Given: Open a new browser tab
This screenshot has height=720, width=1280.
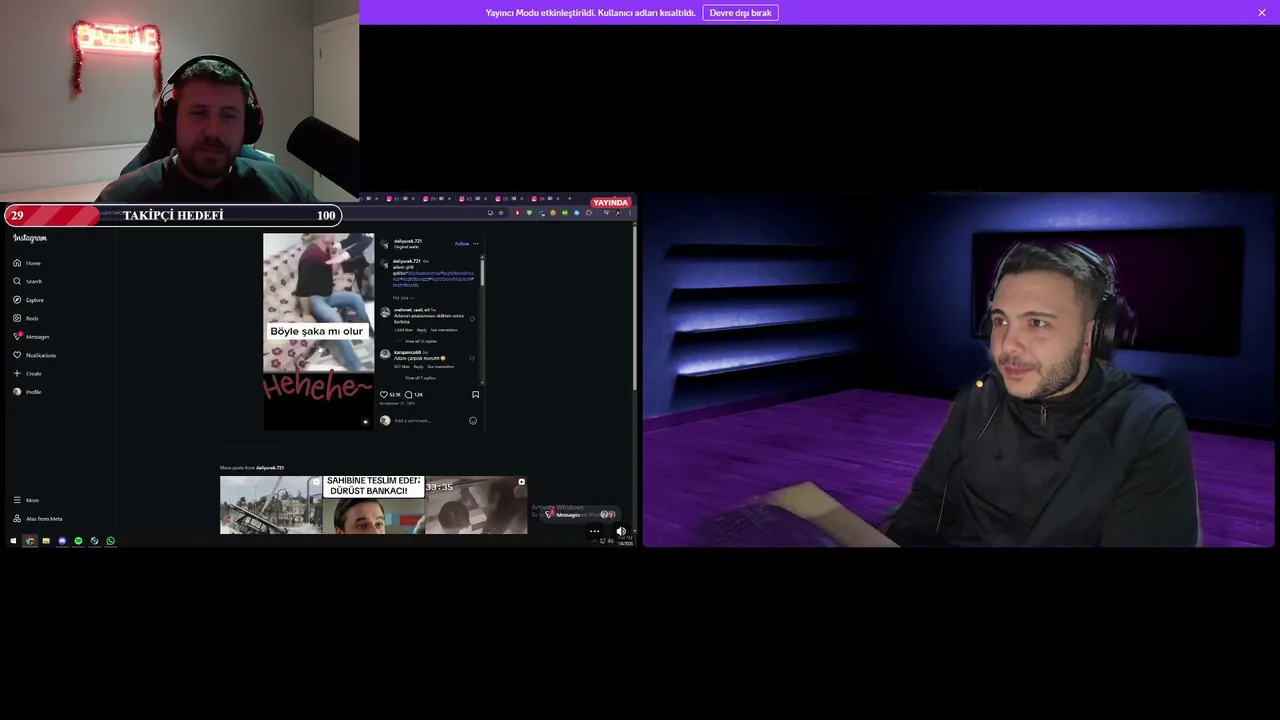Looking at the screenshot, I should 570,198.
